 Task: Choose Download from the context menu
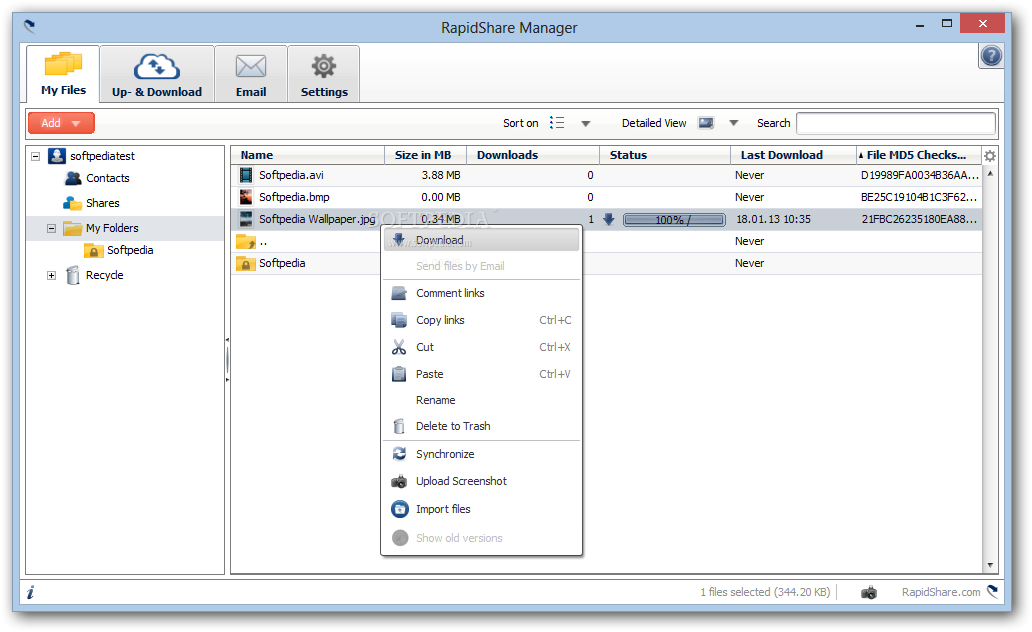pos(481,240)
